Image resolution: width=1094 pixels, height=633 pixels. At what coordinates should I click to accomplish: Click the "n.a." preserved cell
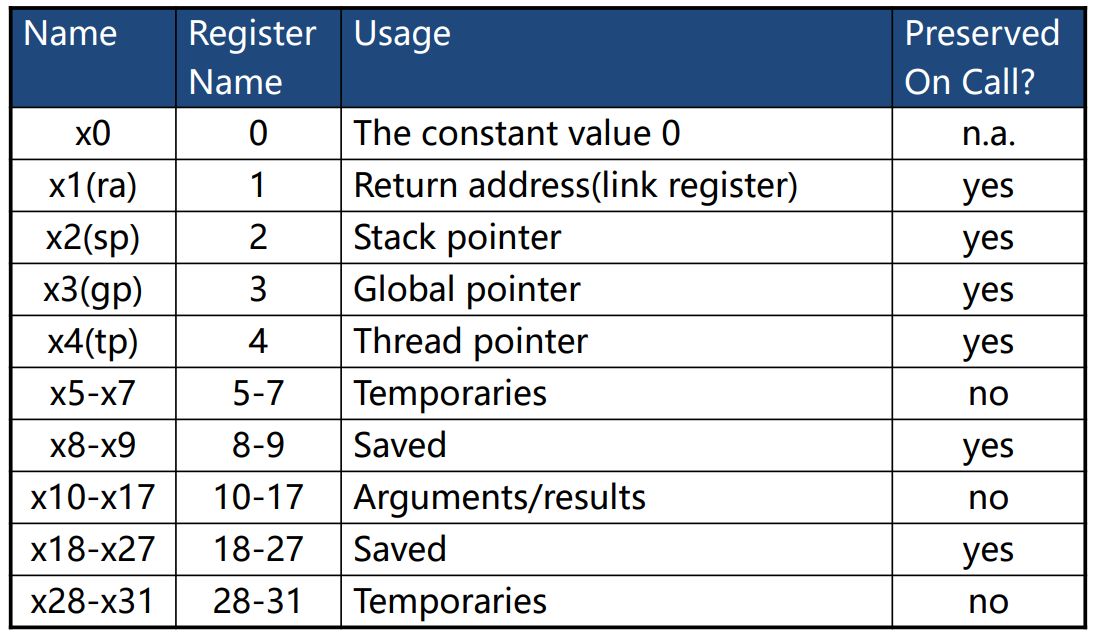pos(987,134)
